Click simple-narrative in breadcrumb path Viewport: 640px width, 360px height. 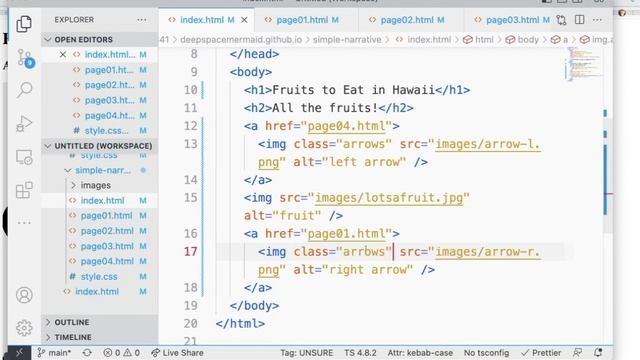[x=347, y=40]
